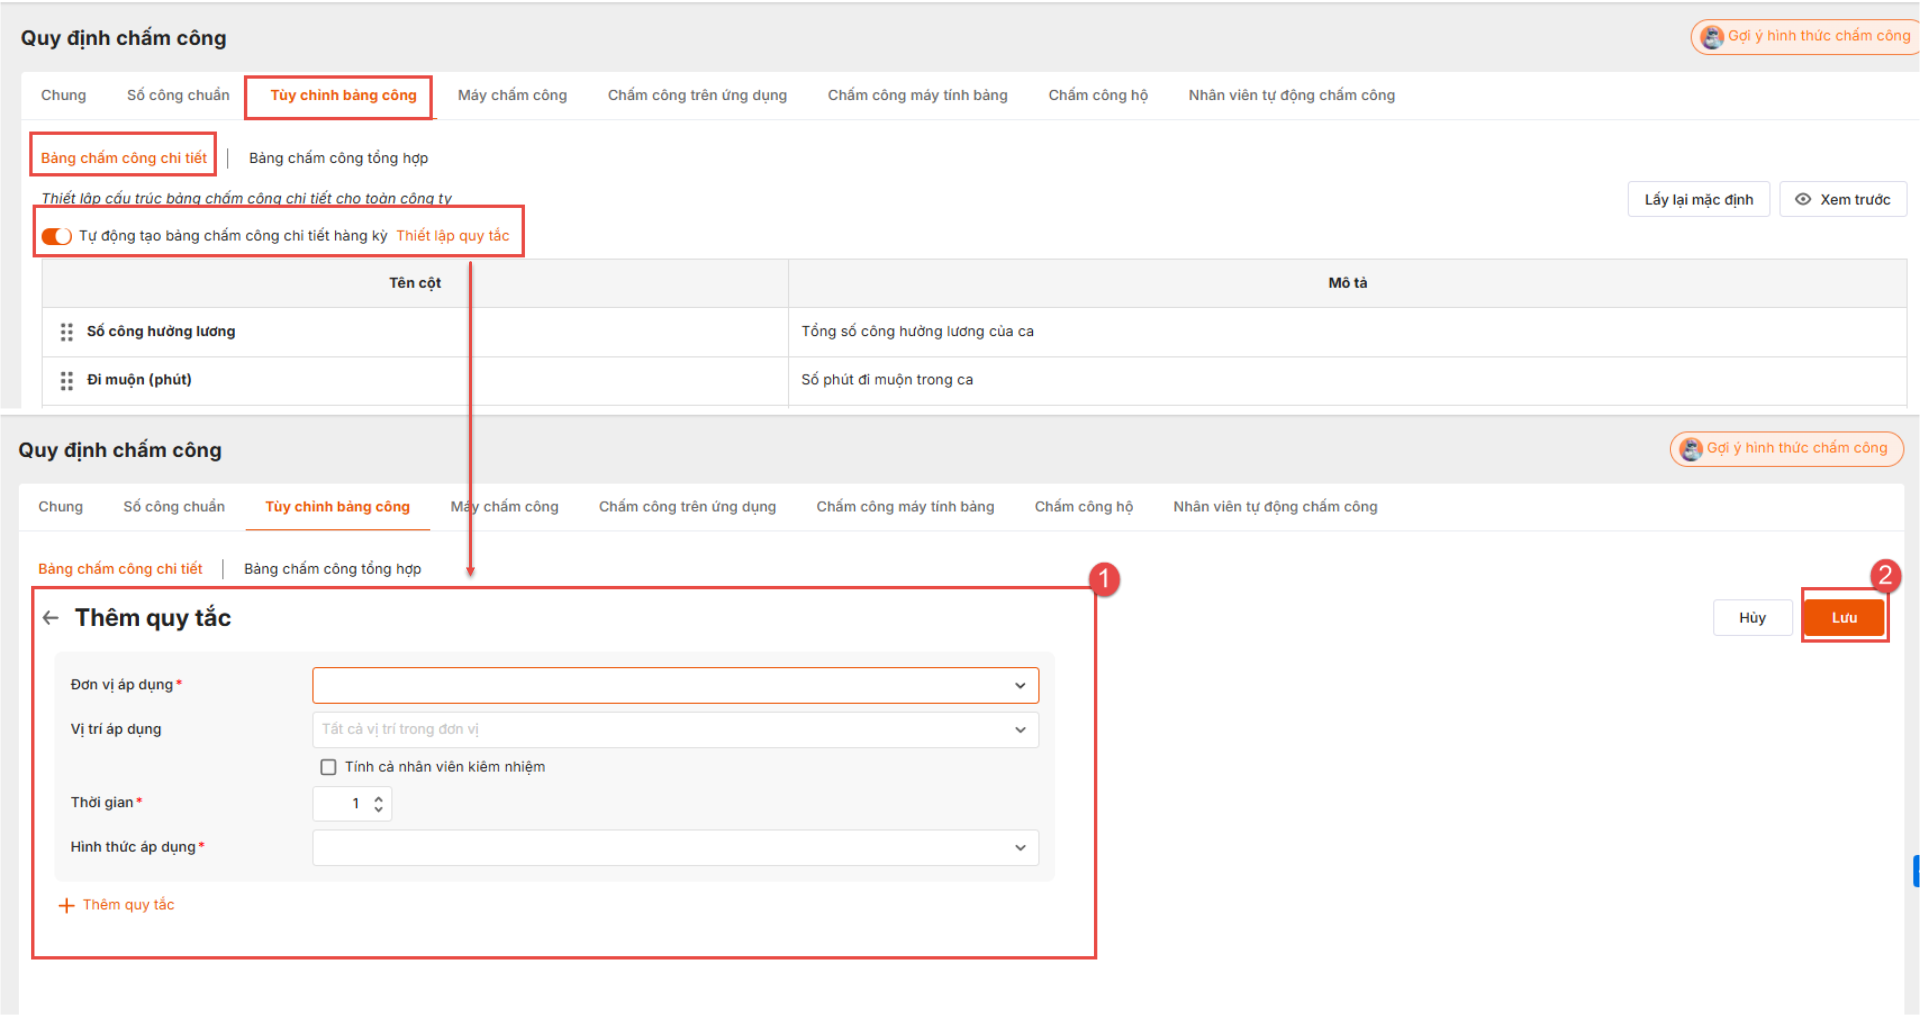Click Thời gian number input field
Screen dimensions: 1920x1015
[x=352, y=804]
